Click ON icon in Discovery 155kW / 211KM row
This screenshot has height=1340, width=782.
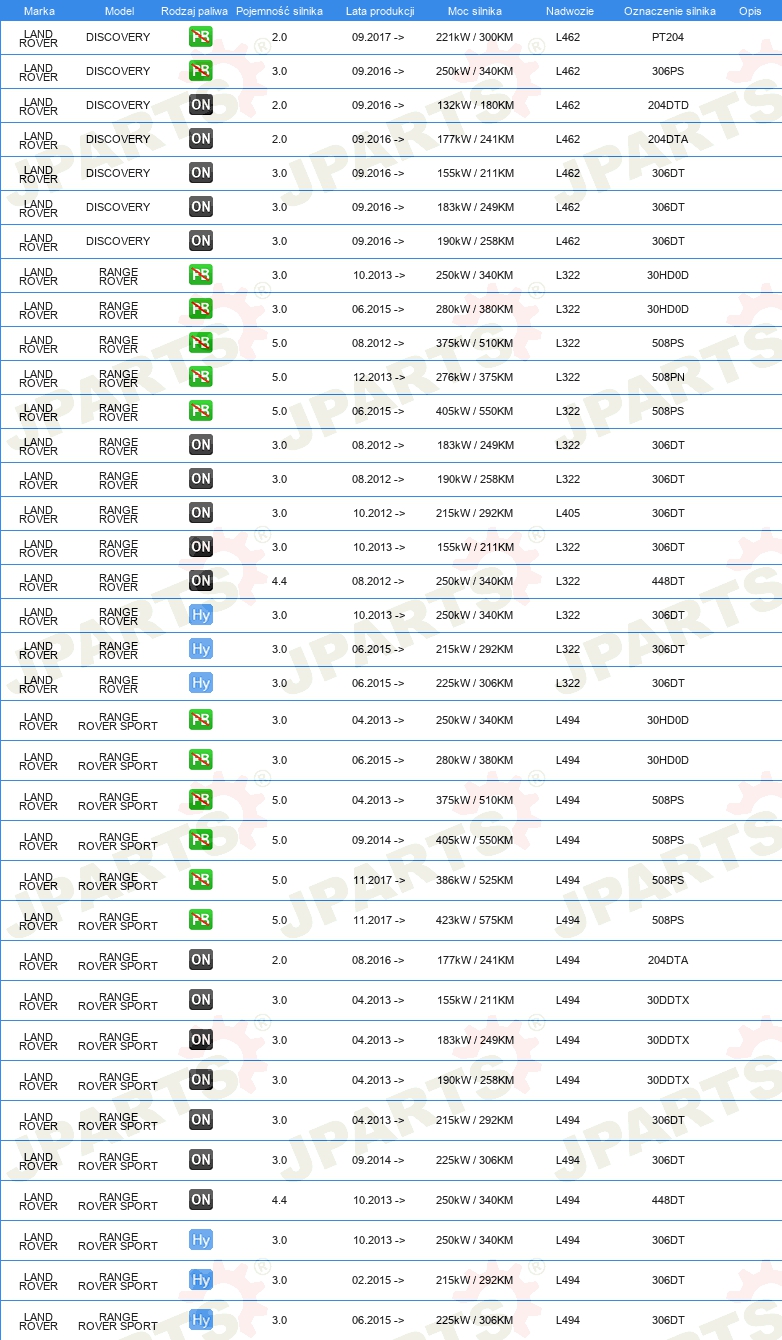tap(201, 173)
